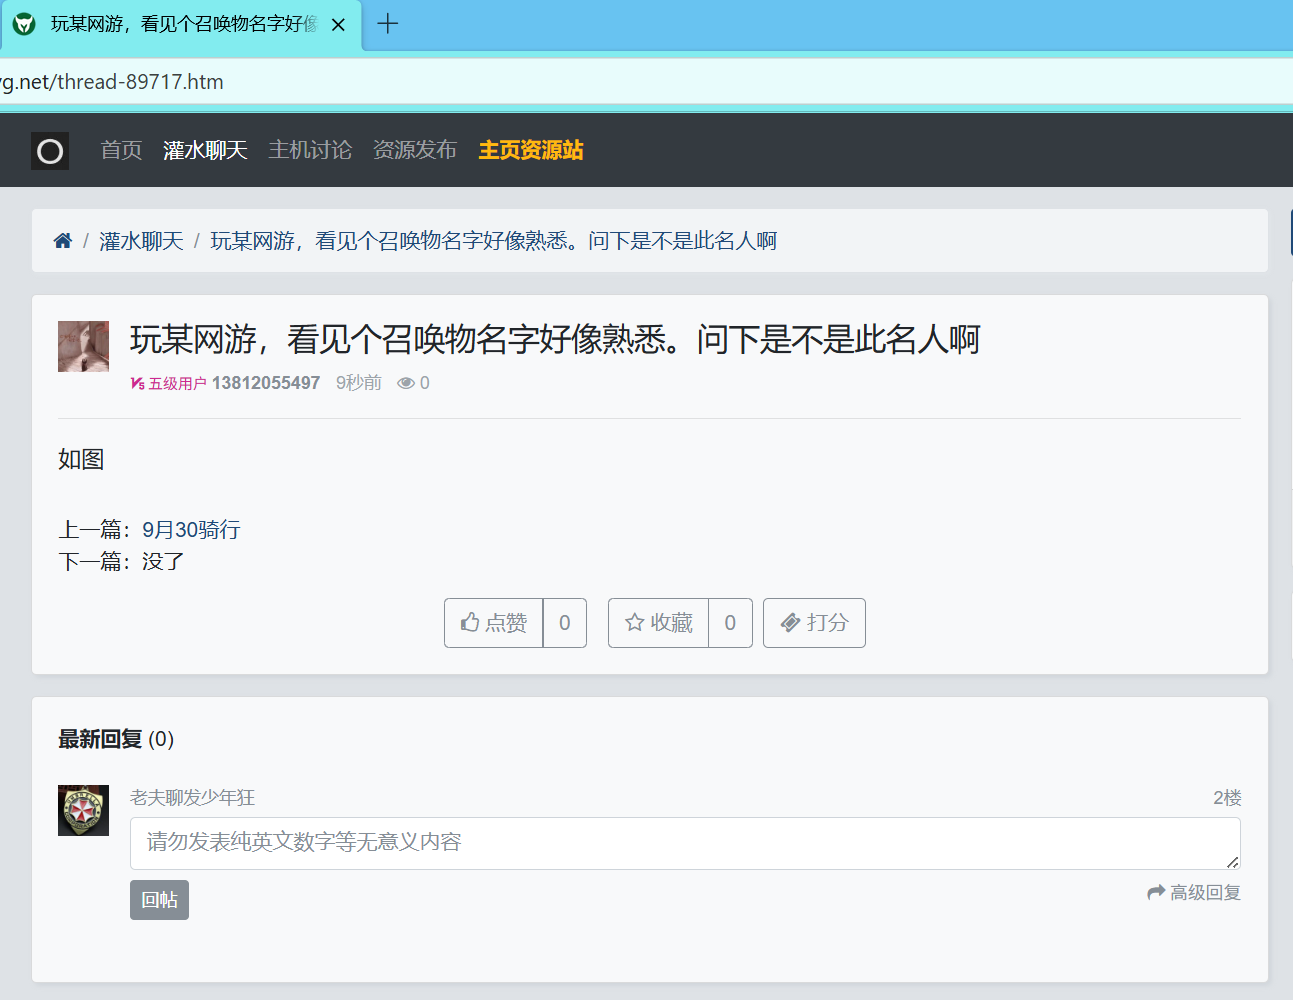The height and width of the screenshot is (1000, 1293).
Task: Open the 首页 navigation item
Action: tap(121, 150)
